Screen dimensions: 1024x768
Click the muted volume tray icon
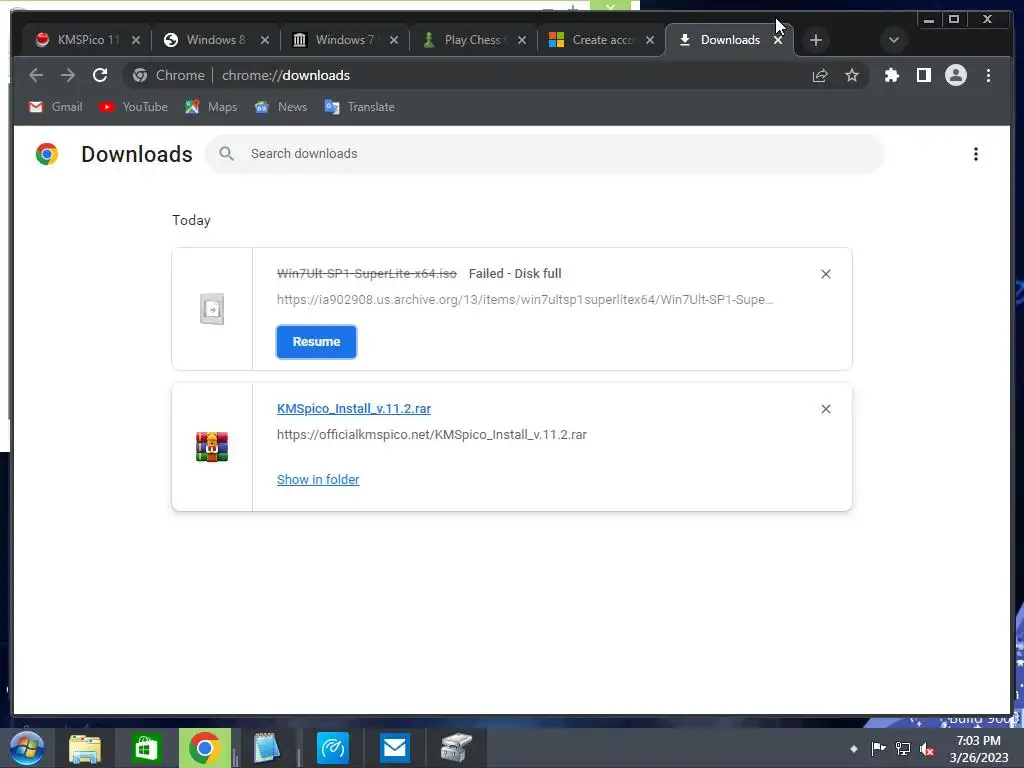[x=927, y=749]
